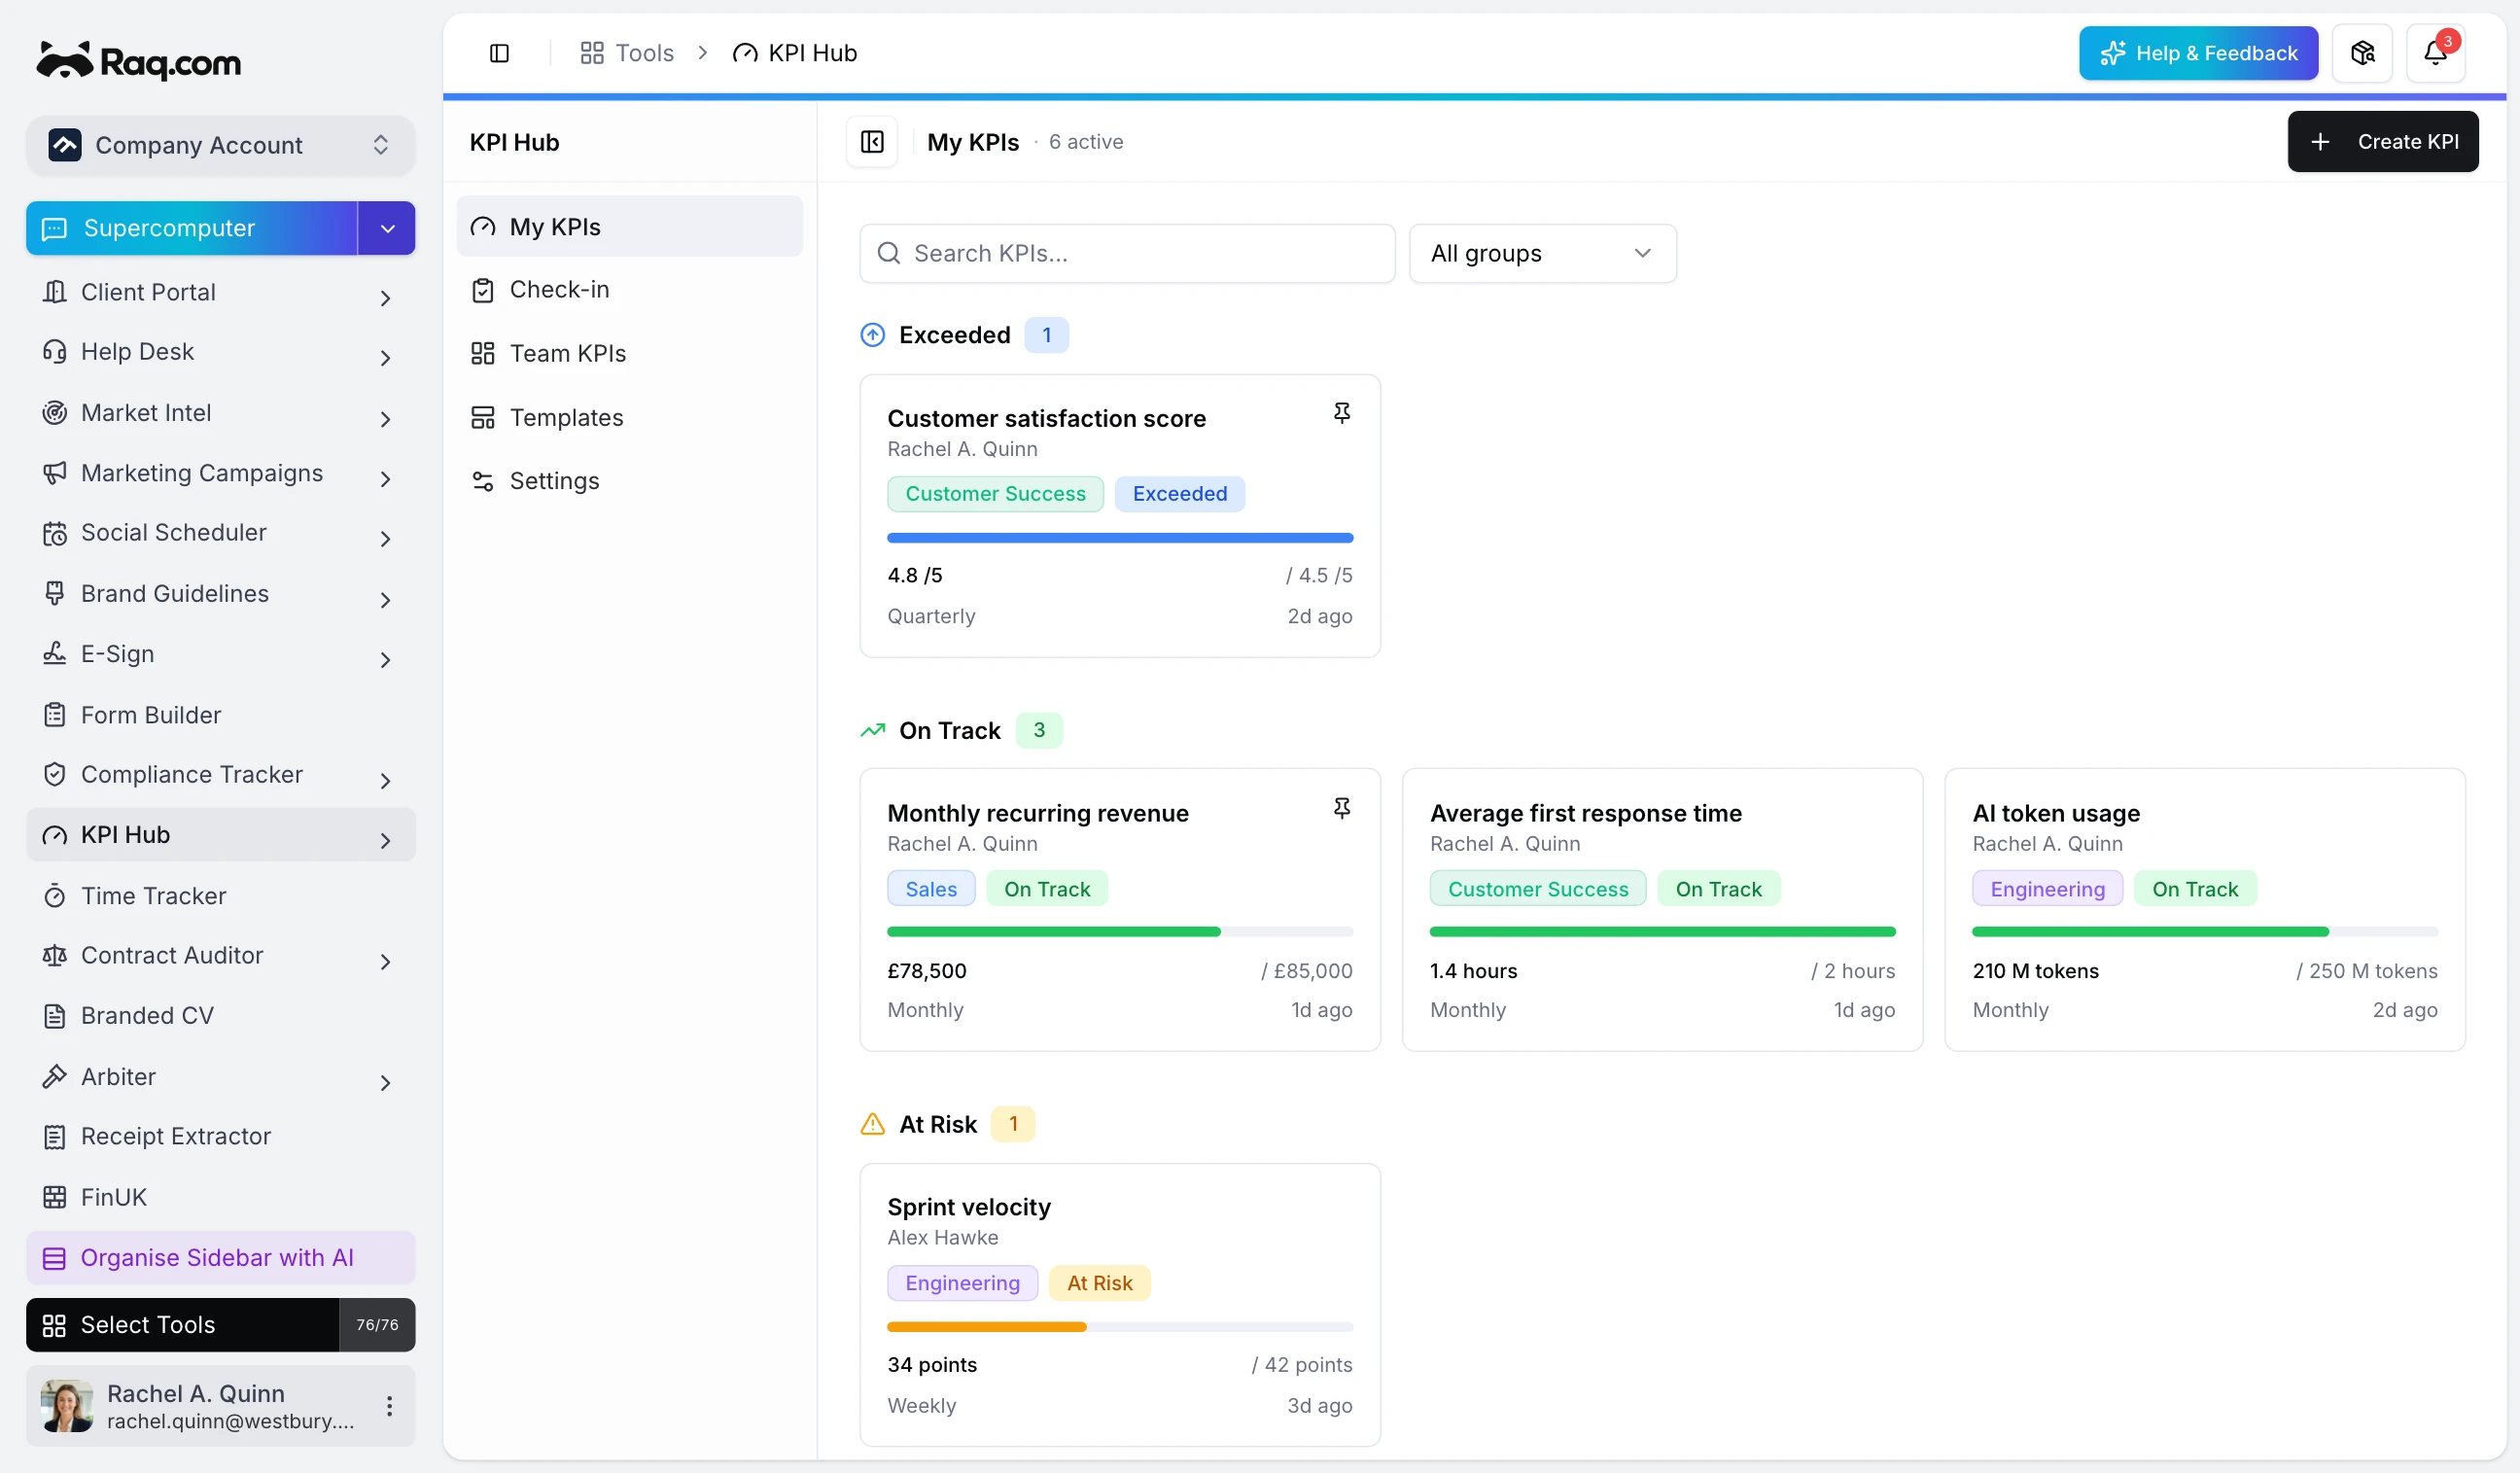Click Sprint velocity progress bar
The width and height of the screenshot is (2520, 1473).
pos(1120,1327)
